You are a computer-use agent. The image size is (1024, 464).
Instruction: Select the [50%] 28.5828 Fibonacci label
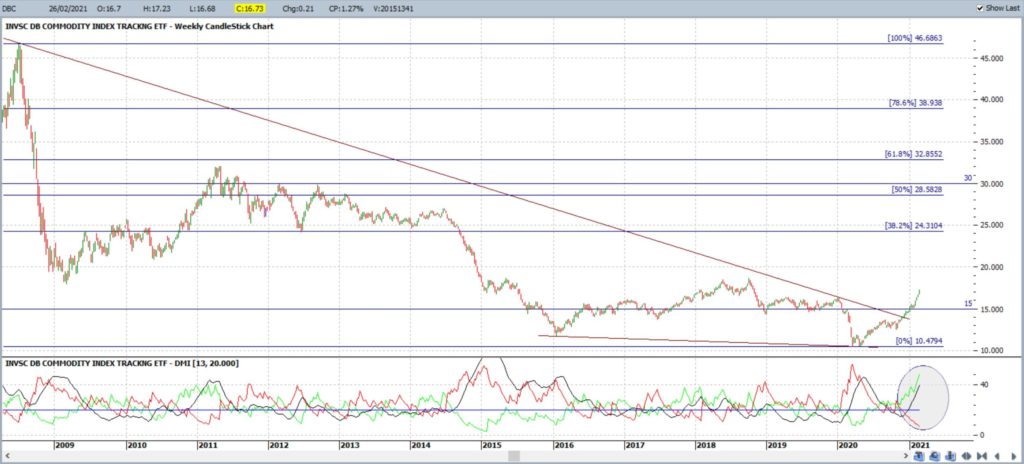coord(917,190)
